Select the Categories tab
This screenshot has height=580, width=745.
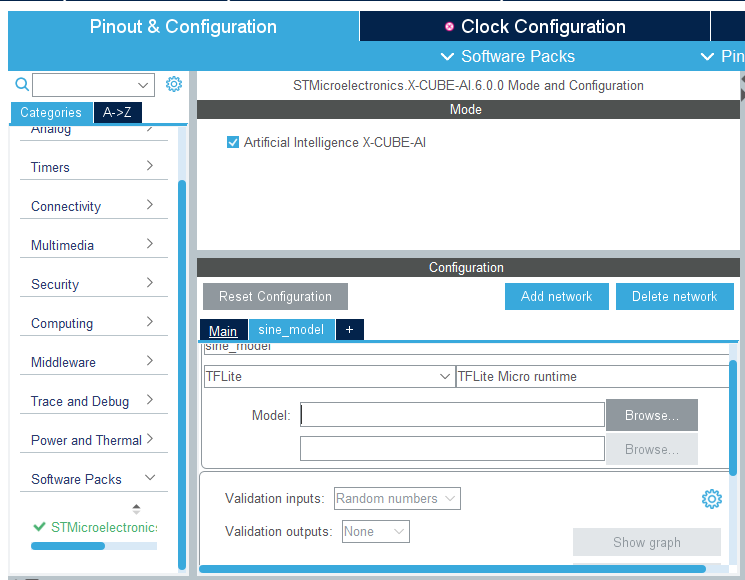point(51,113)
